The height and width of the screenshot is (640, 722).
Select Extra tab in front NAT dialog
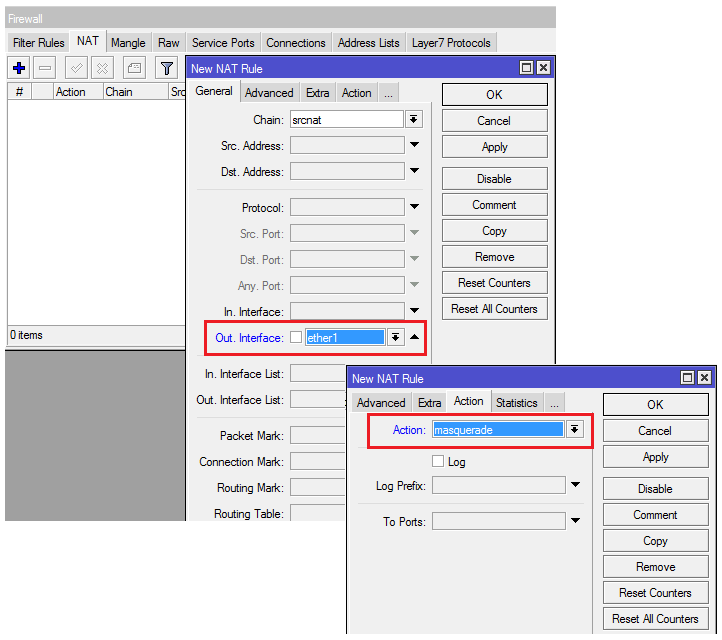[x=430, y=403]
